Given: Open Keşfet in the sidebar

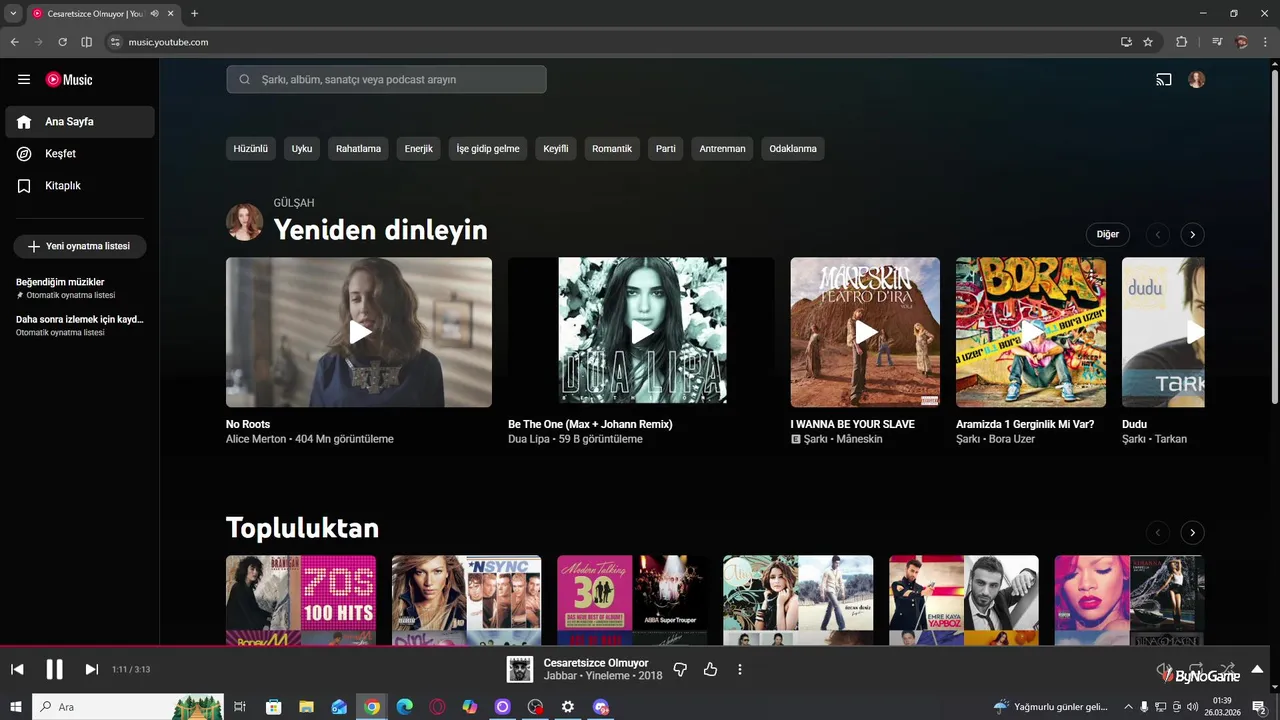Looking at the screenshot, I should [80, 154].
